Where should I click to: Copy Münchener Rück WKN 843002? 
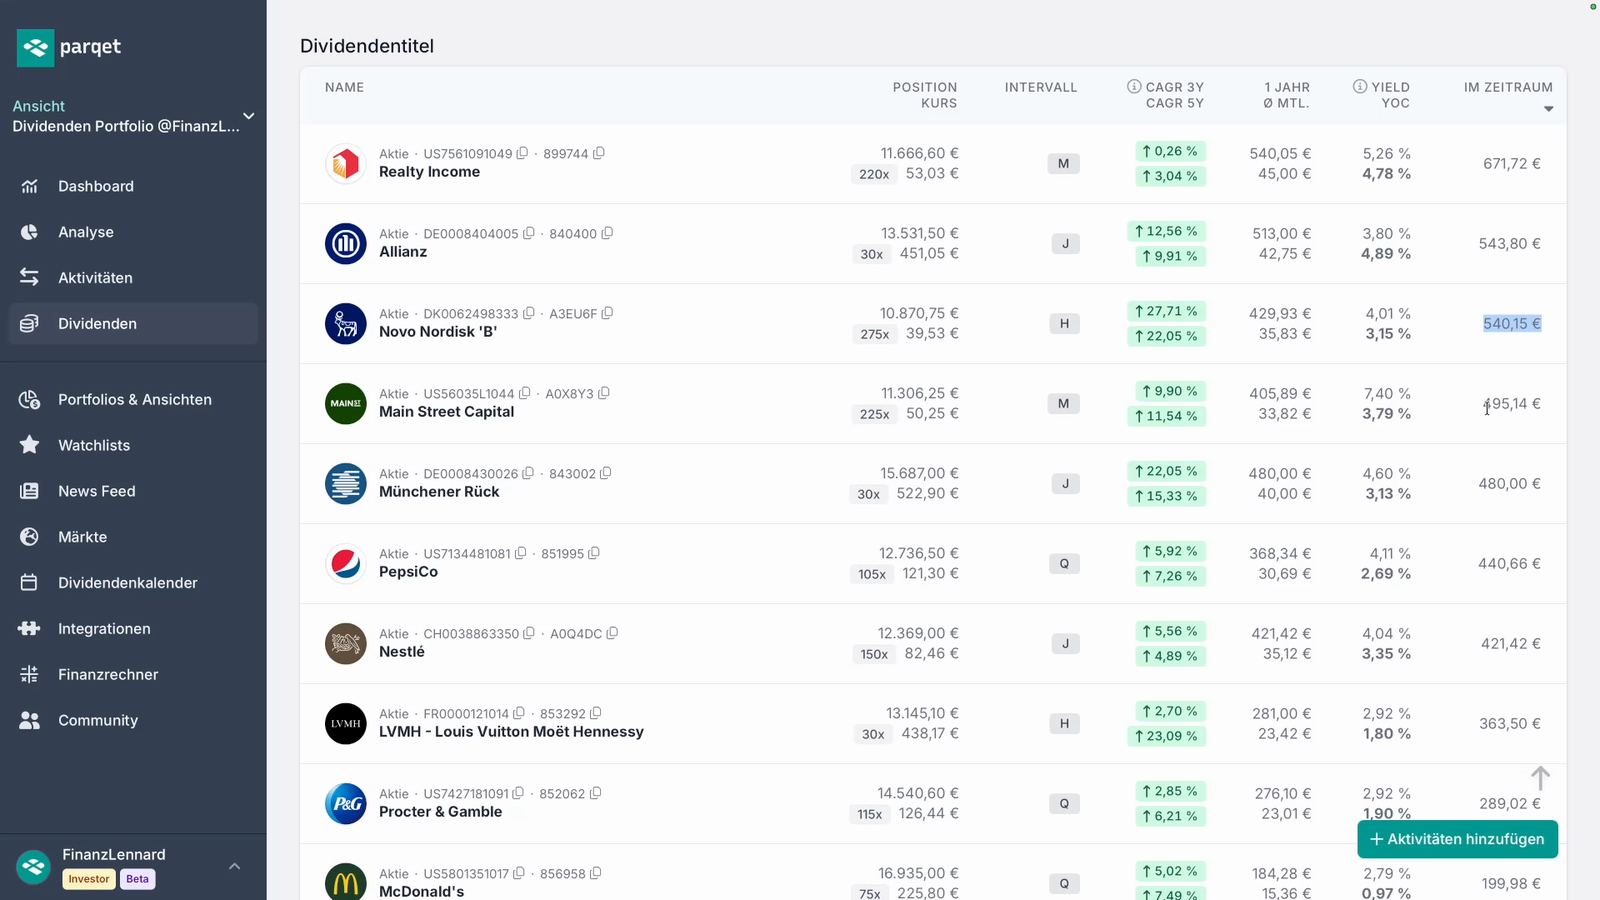[x=606, y=473]
